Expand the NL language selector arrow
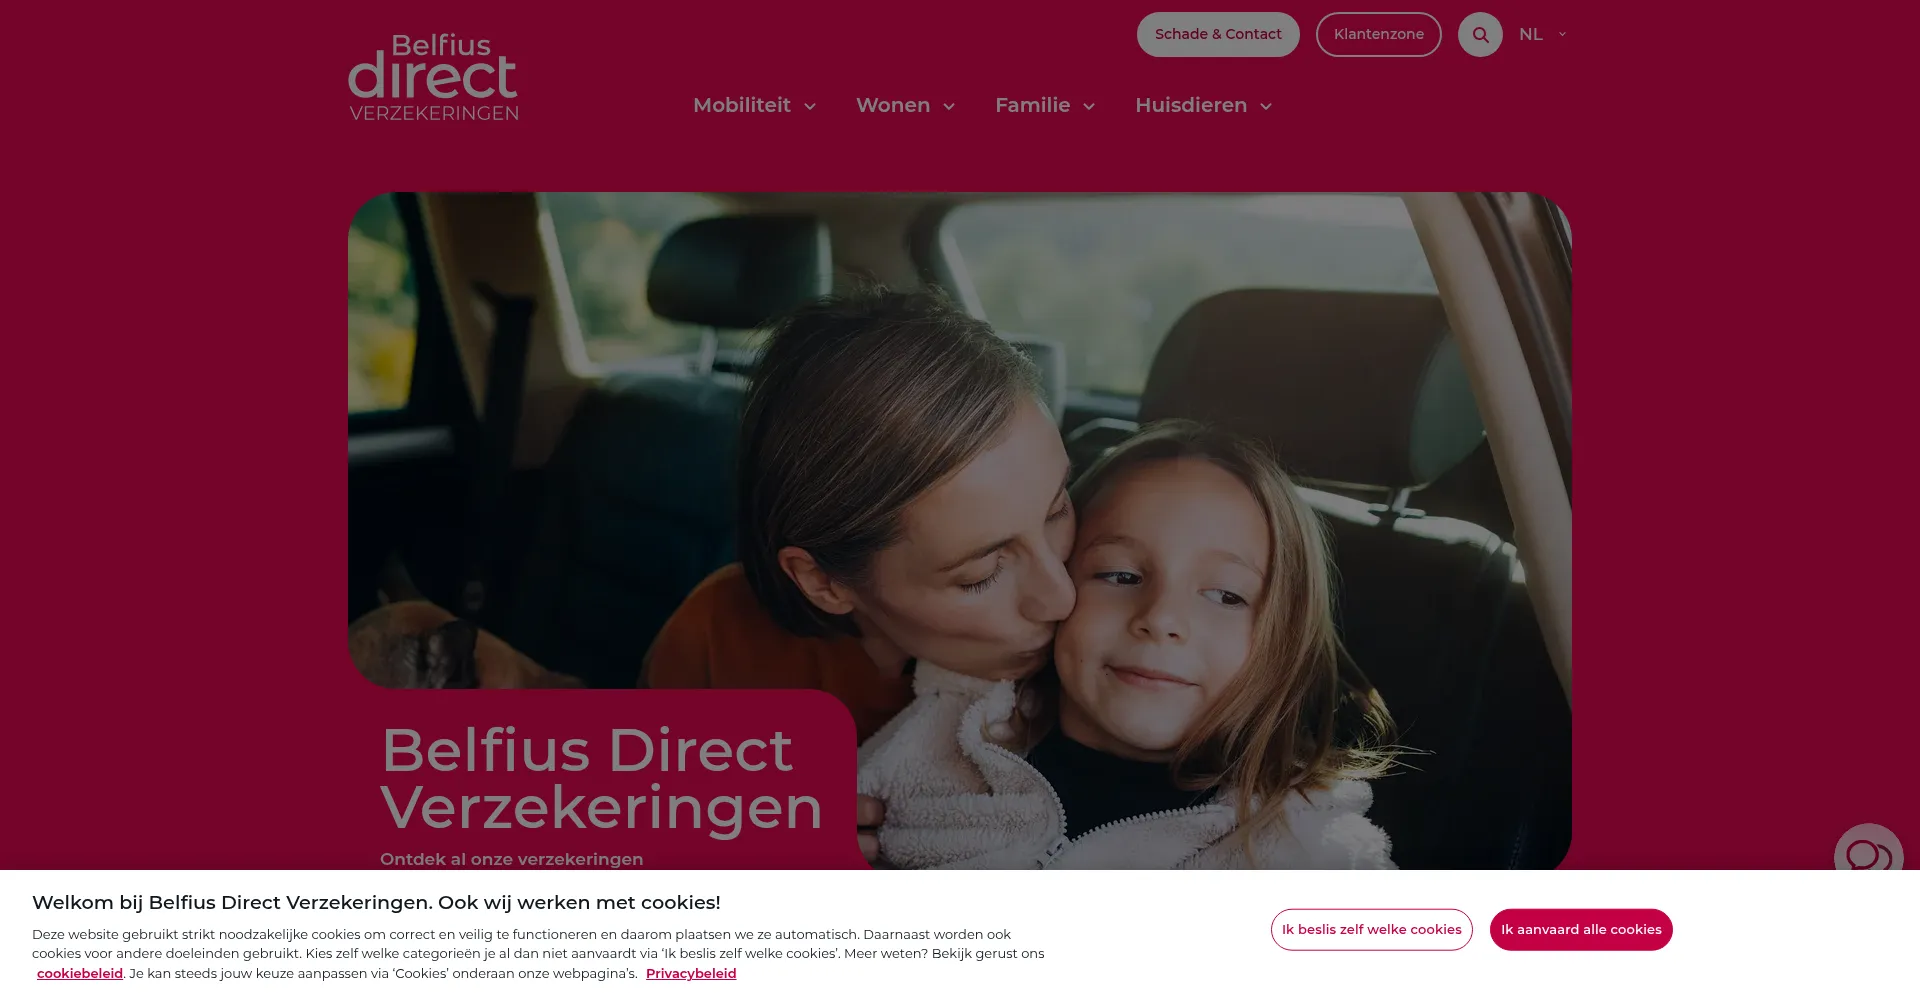 click(1562, 34)
